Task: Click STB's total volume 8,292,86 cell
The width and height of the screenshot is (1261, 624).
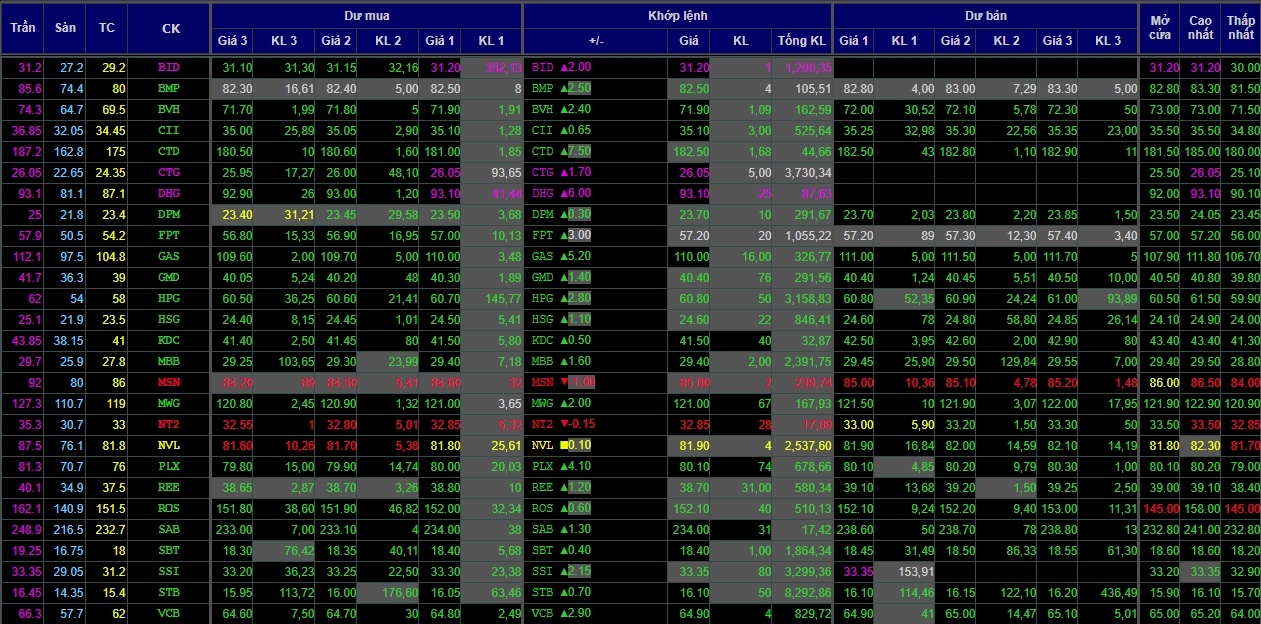Action: point(802,592)
